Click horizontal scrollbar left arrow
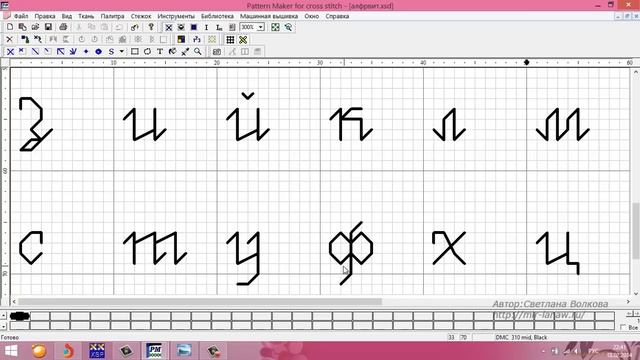Viewport: 640px width, 360px height. pos(14,302)
